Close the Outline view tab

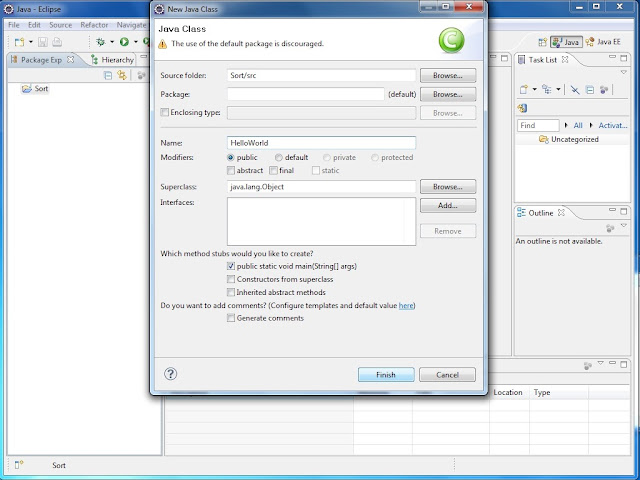point(561,213)
